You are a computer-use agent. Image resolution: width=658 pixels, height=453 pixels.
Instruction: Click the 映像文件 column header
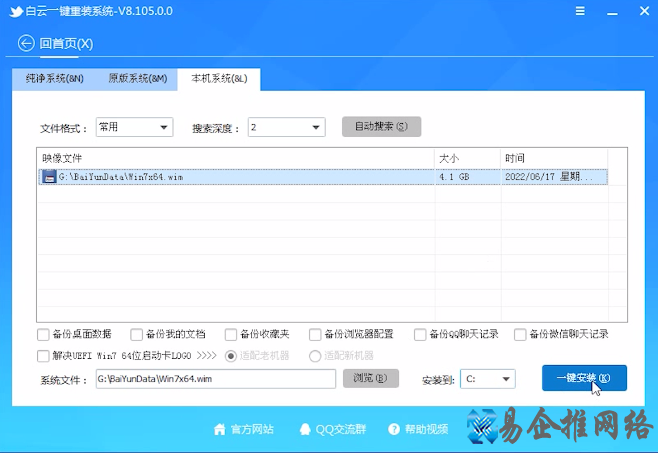point(236,158)
